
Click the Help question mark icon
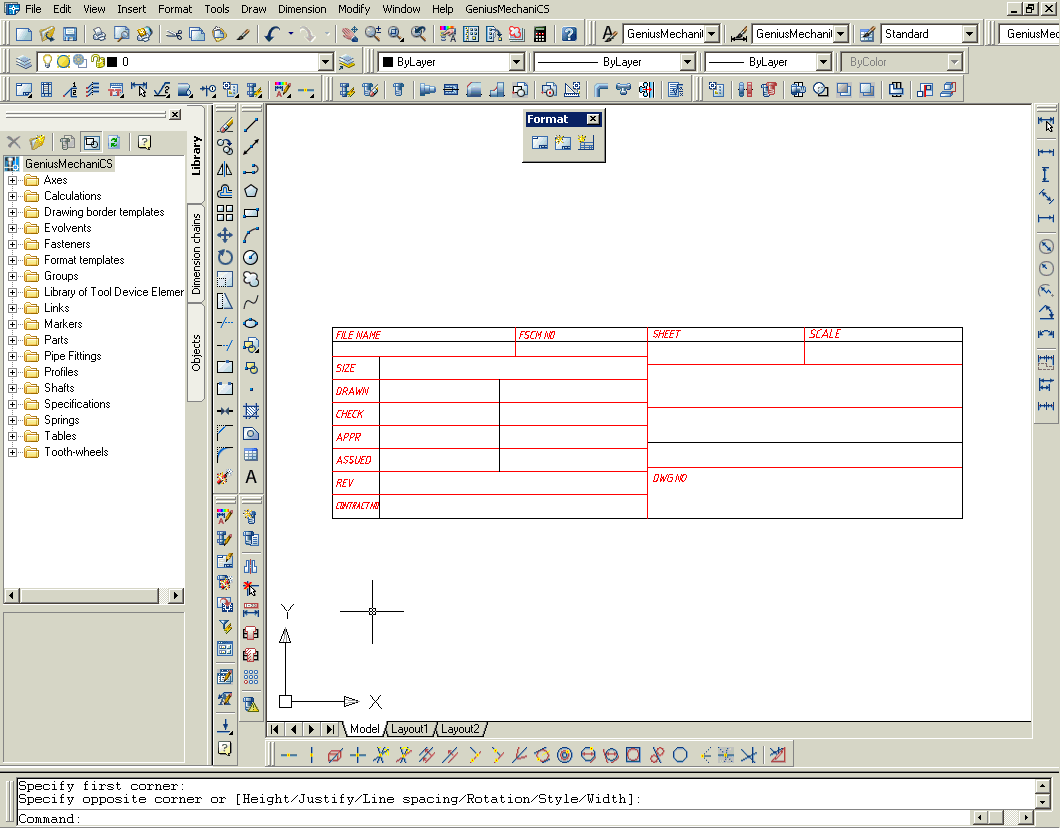569,34
